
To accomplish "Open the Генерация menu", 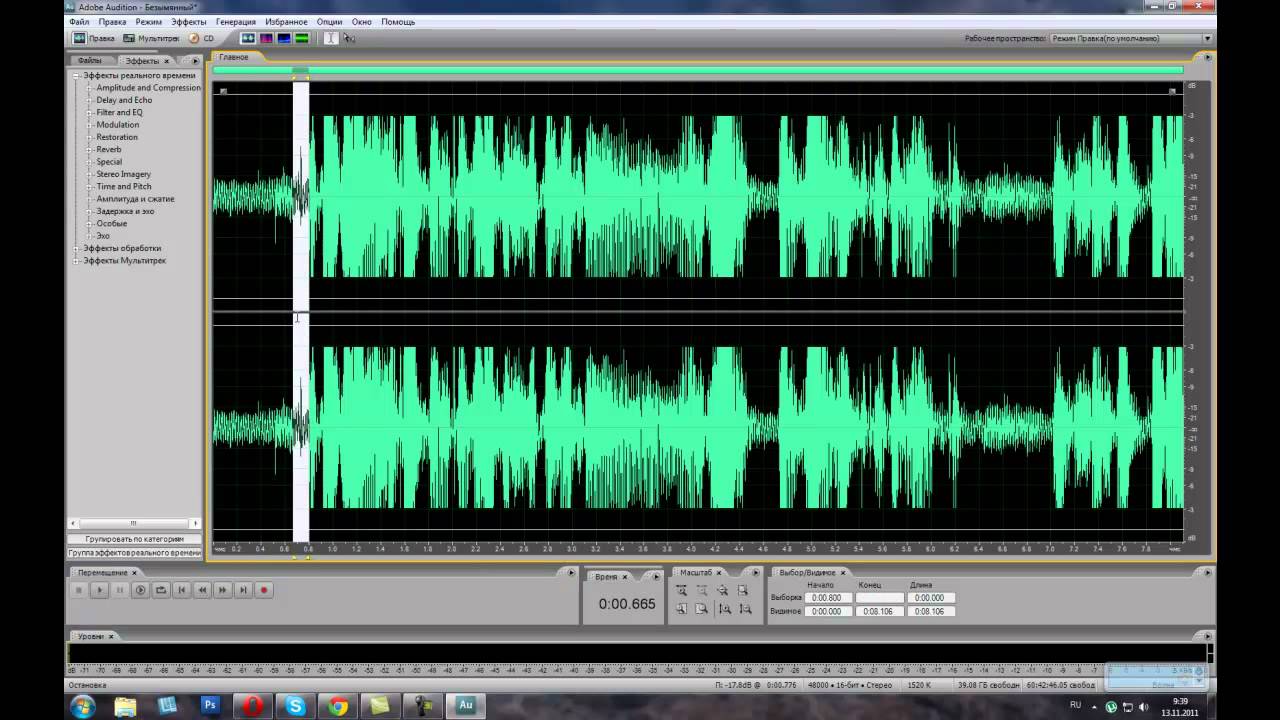I will coord(236,21).
